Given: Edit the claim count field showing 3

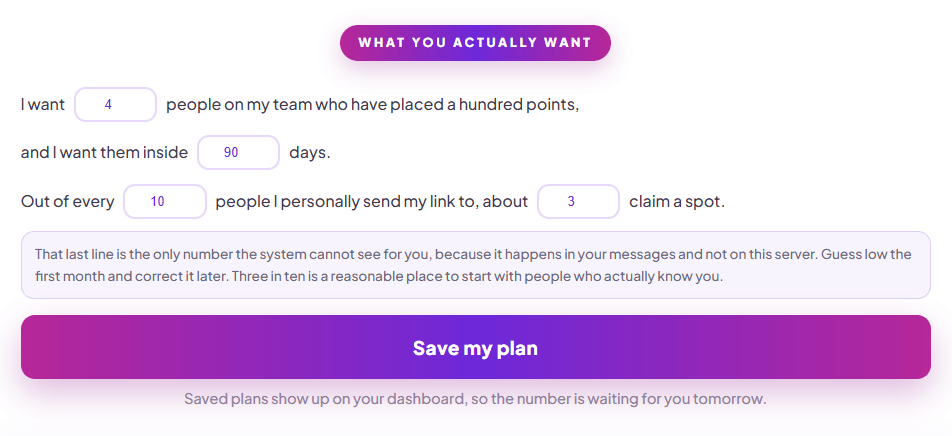Looking at the screenshot, I should coord(578,202).
